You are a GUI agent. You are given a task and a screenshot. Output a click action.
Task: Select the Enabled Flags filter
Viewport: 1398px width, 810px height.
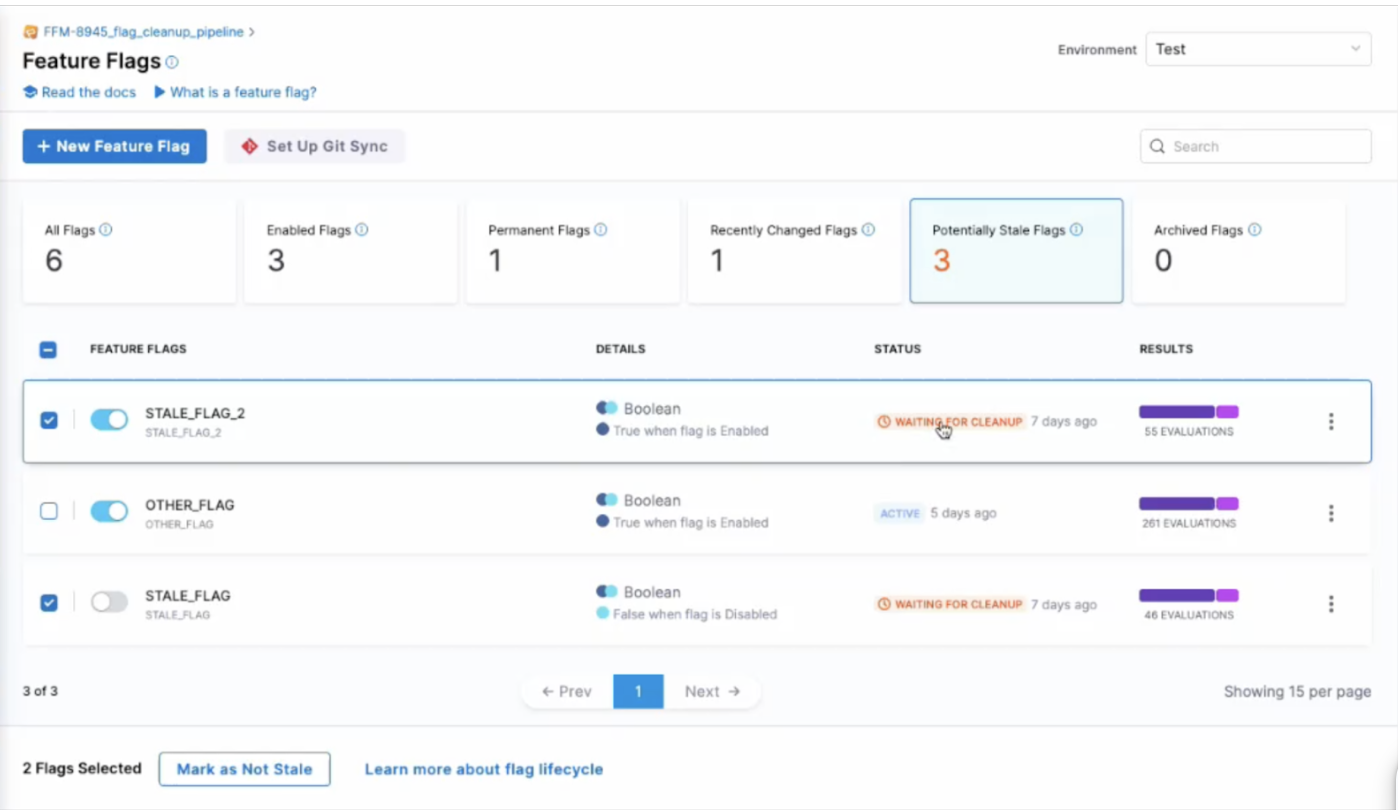point(351,250)
